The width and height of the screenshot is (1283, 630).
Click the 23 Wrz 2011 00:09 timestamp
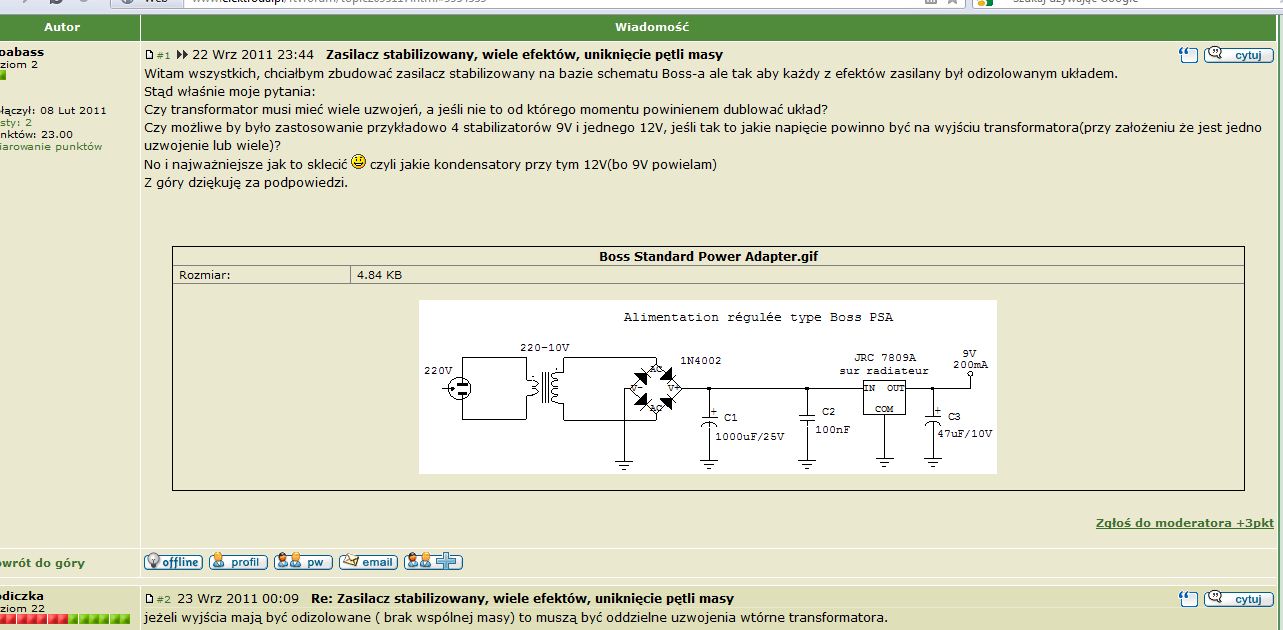(238, 599)
